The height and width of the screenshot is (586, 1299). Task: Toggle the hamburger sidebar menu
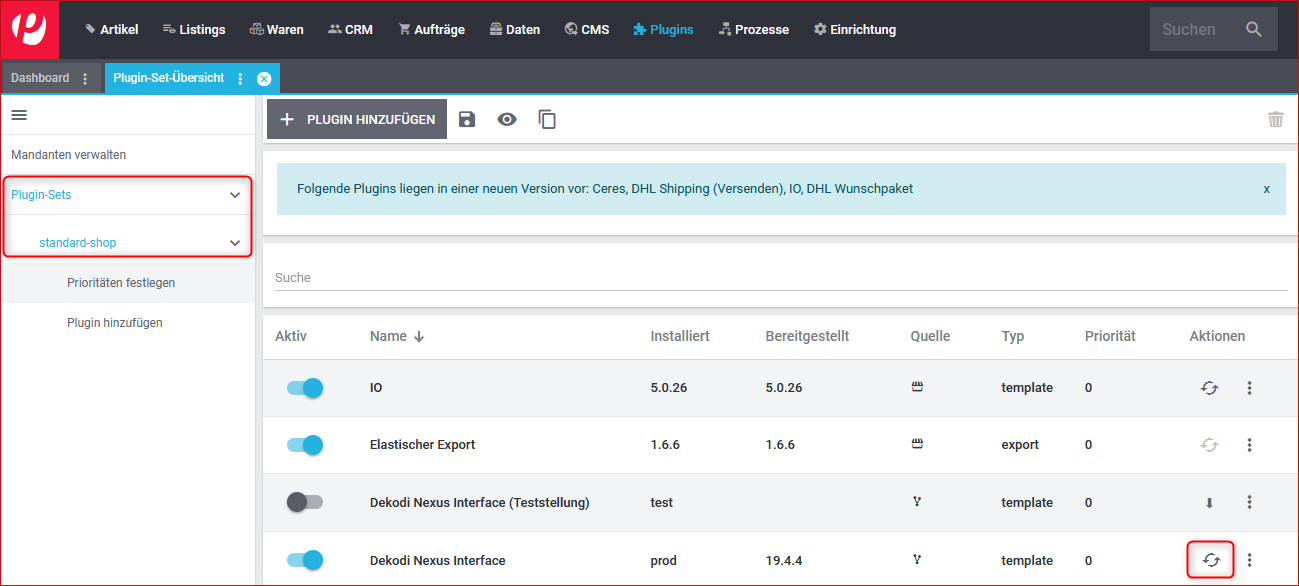click(x=19, y=115)
